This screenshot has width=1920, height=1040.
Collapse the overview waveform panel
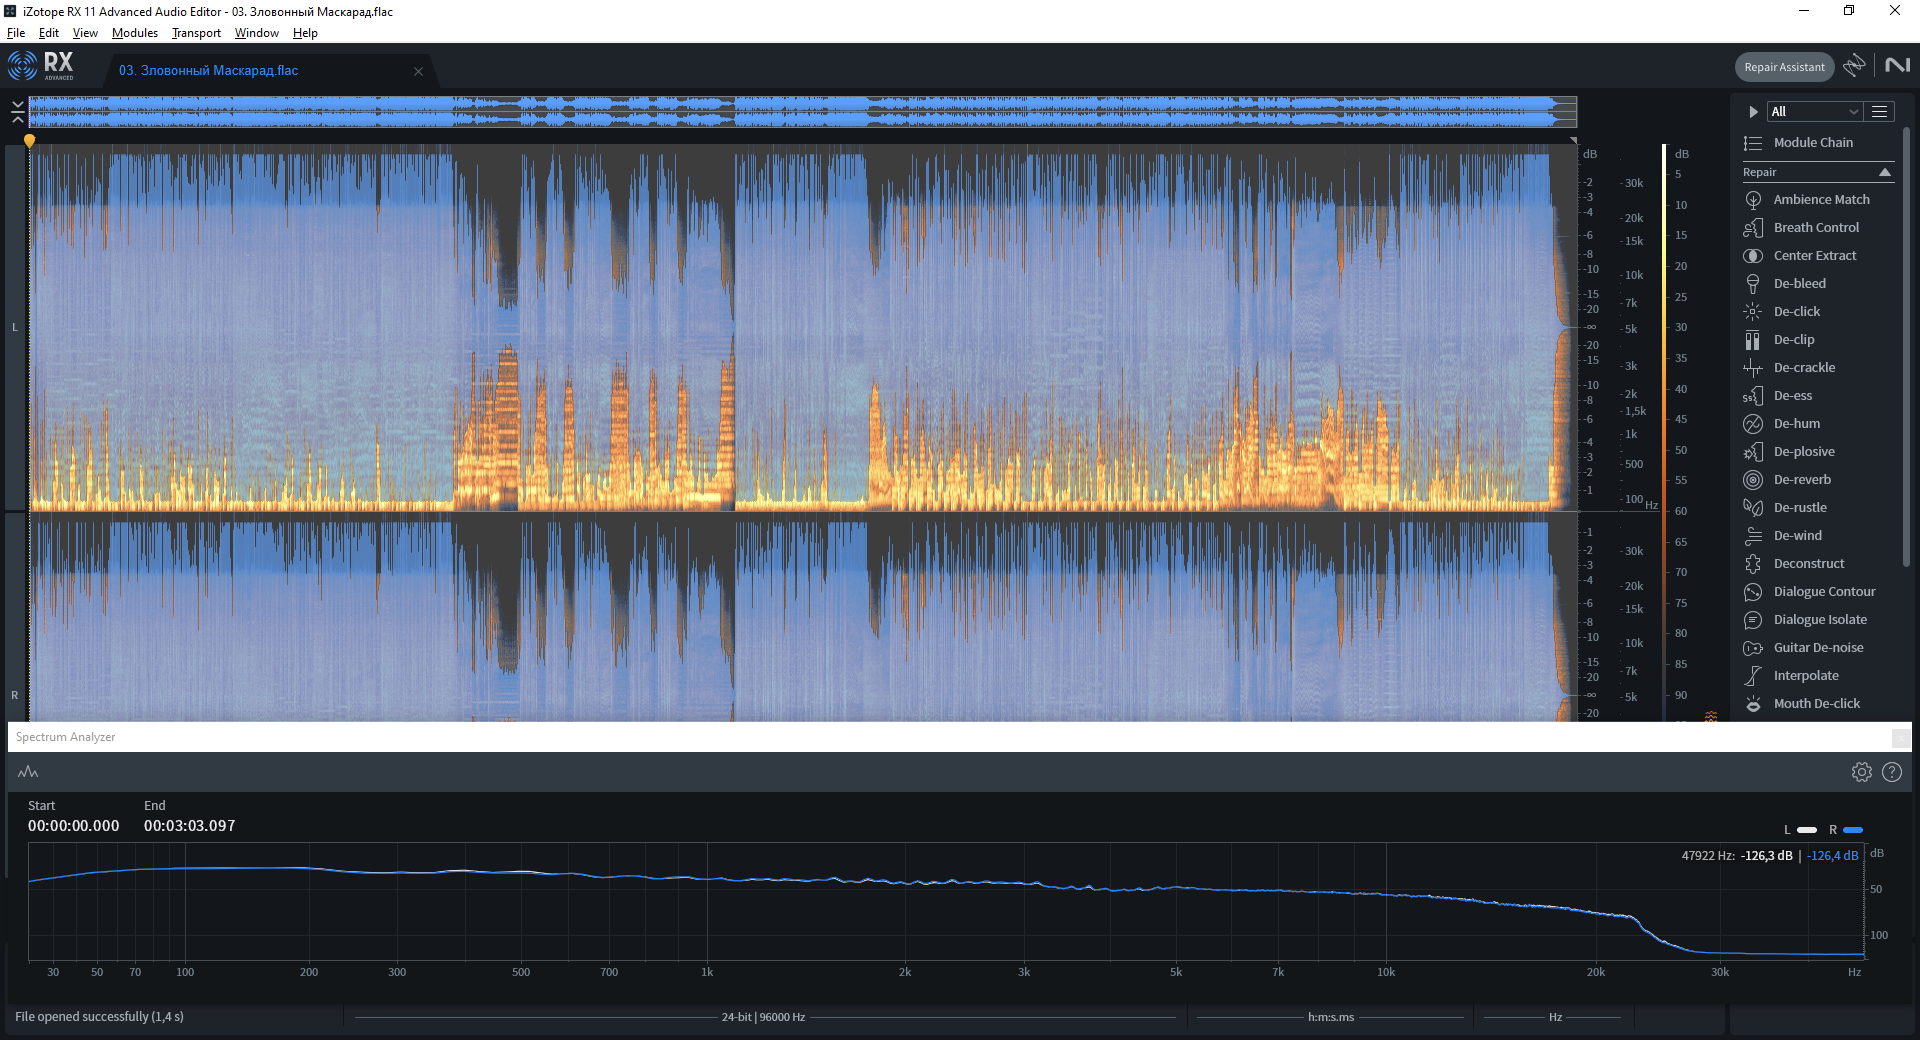pos(17,111)
